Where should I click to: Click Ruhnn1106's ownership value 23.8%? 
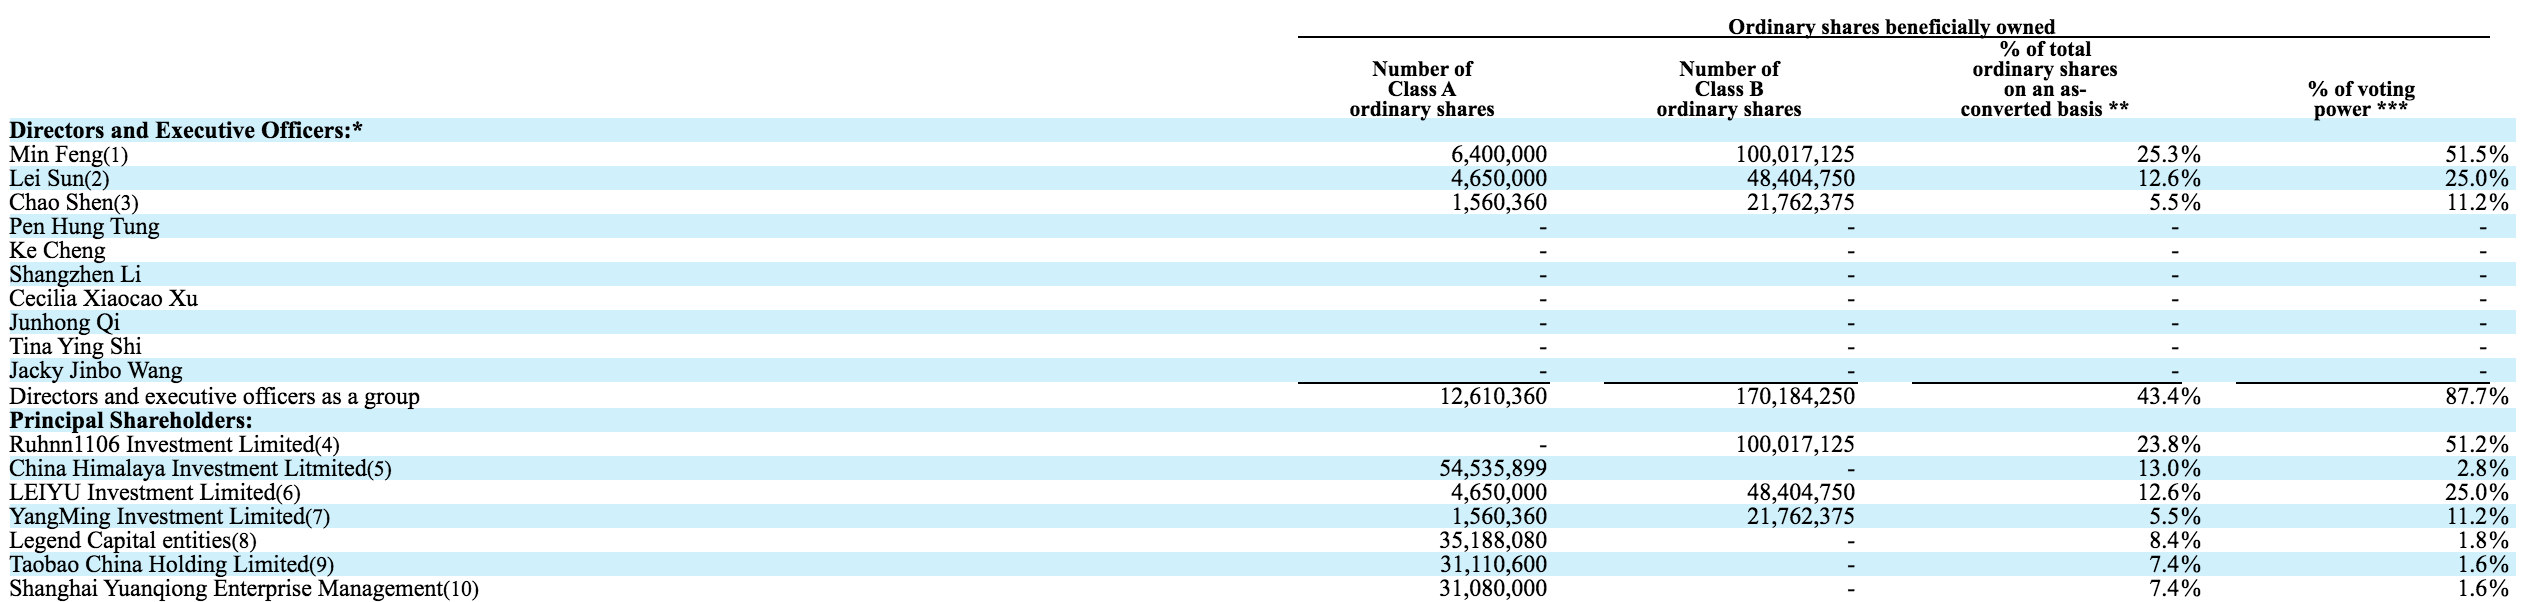[x=2169, y=445]
